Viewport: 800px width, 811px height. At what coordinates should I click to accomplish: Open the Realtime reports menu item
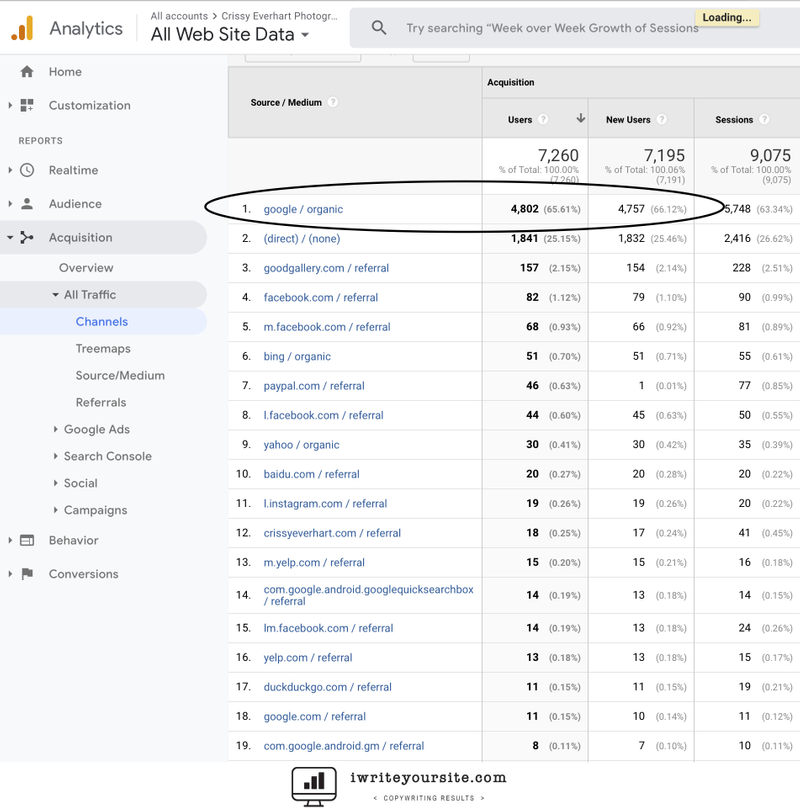[73, 170]
